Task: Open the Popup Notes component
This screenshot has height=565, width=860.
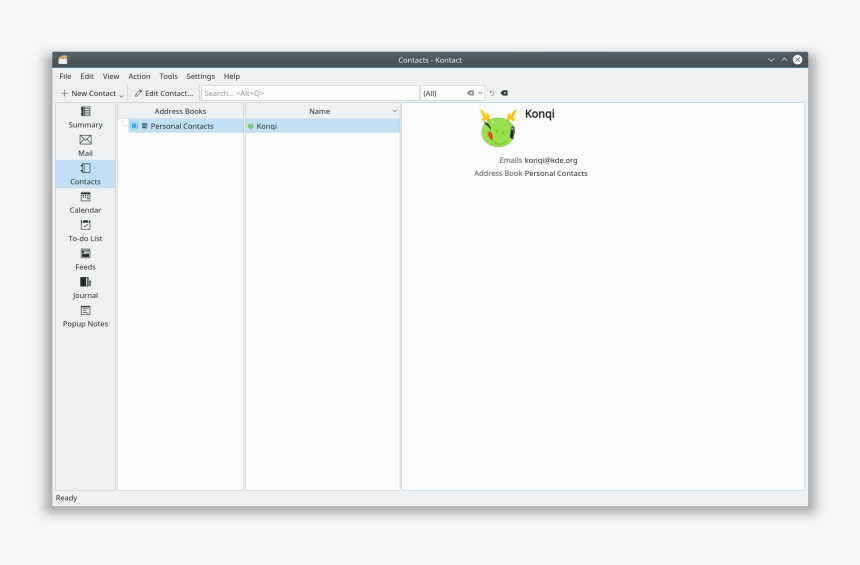Action: click(x=85, y=317)
